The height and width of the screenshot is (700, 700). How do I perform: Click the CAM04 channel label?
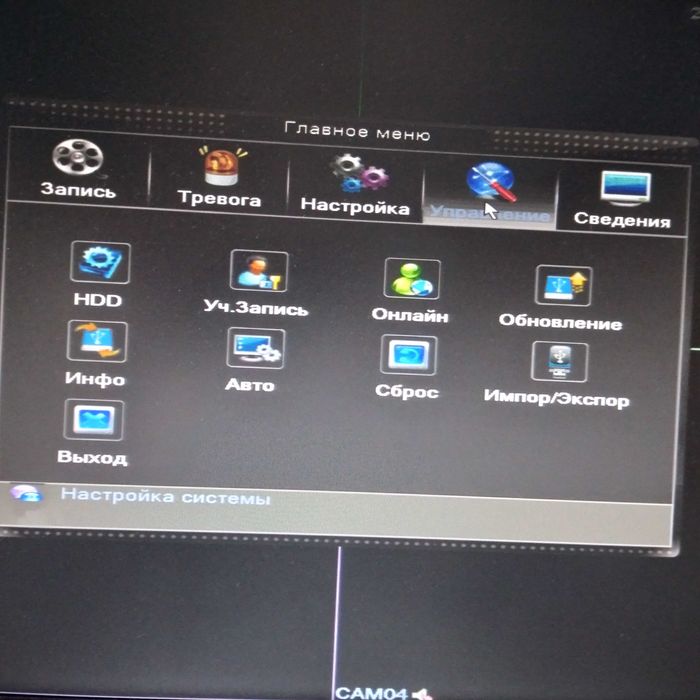(x=371, y=693)
